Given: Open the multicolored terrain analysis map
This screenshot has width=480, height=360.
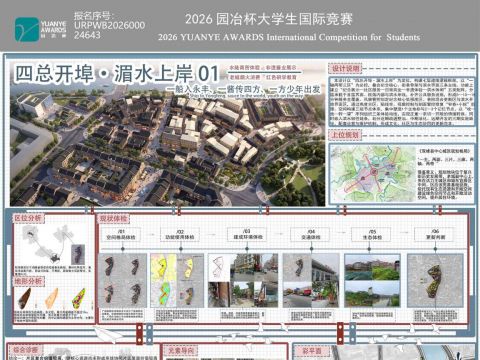Looking at the screenshot, I should 79,298.
